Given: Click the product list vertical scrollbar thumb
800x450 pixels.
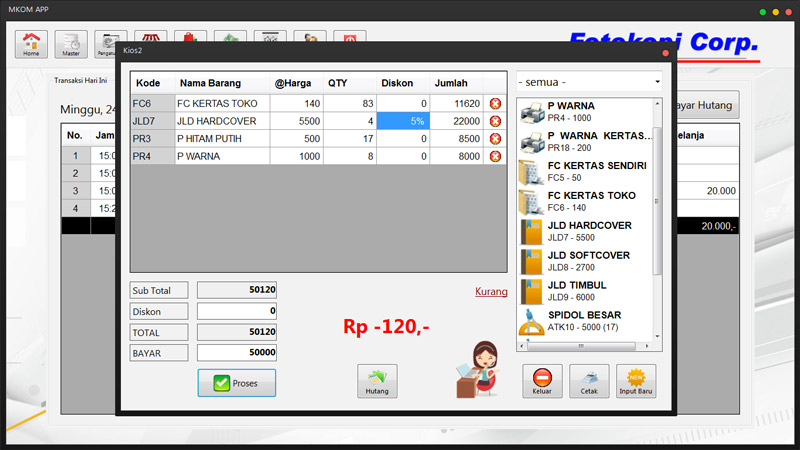Looking at the screenshot, I should pyautogui.click(x=657, y=201).
